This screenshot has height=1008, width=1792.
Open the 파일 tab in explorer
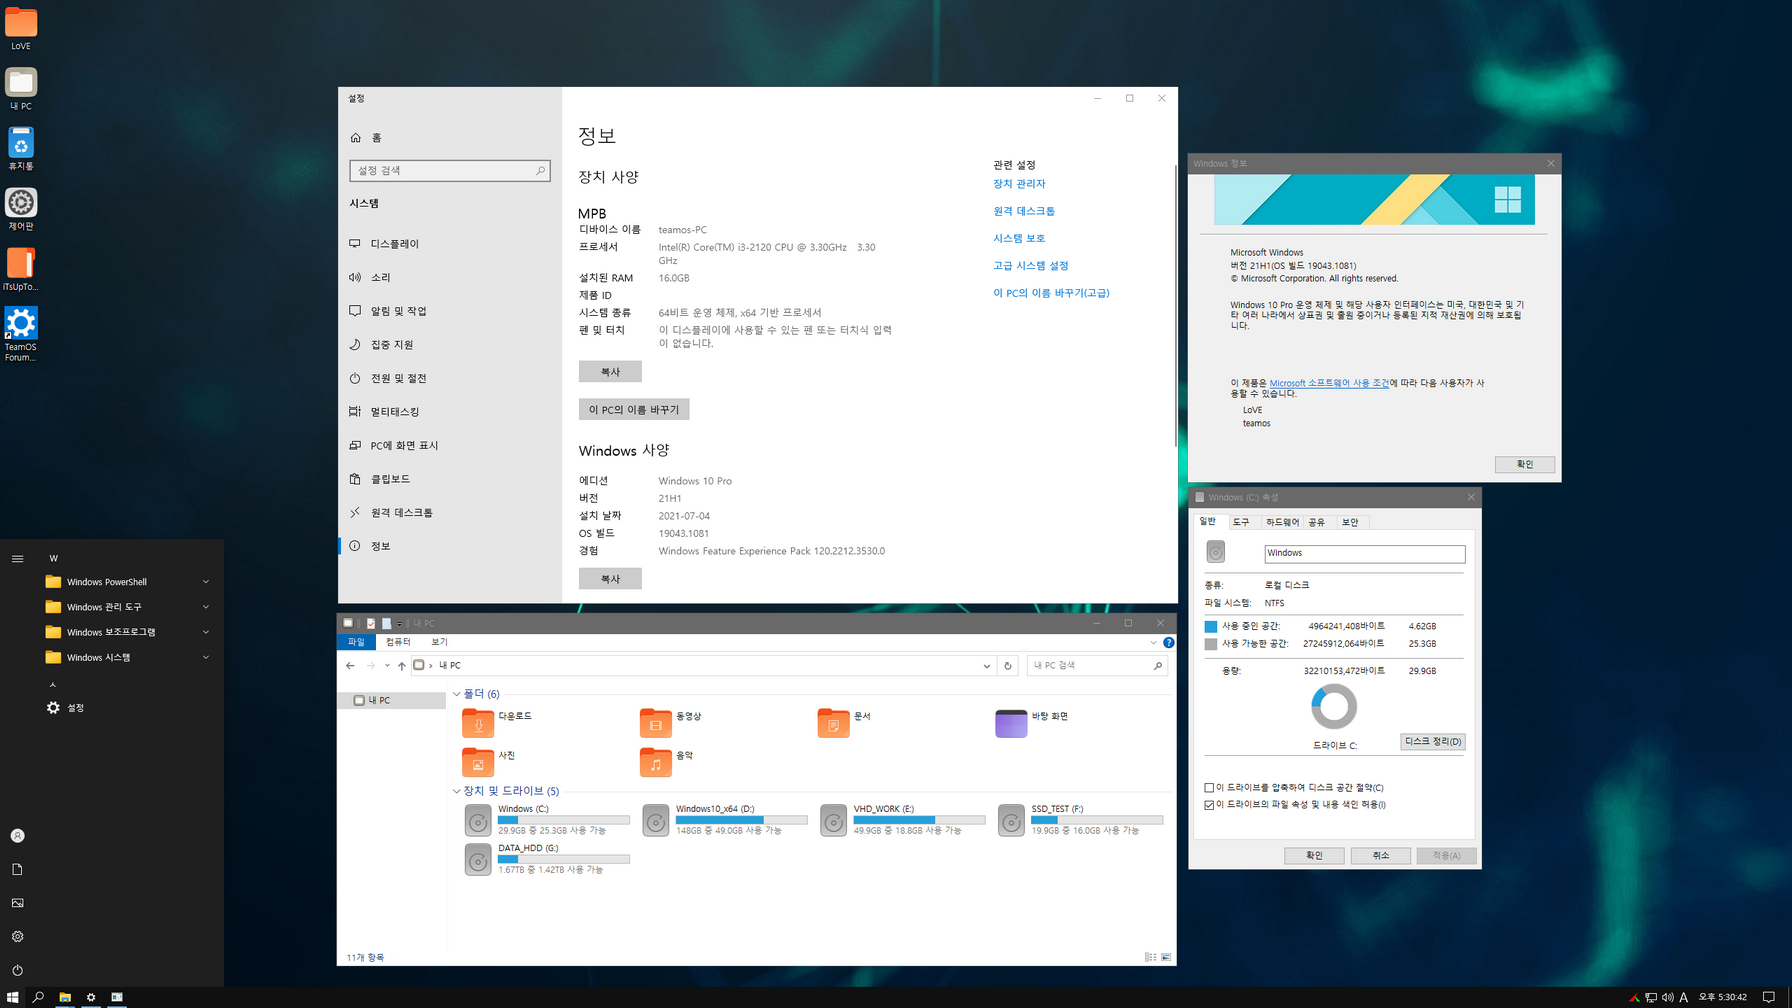pyautogui.click(x=356, y=642)
